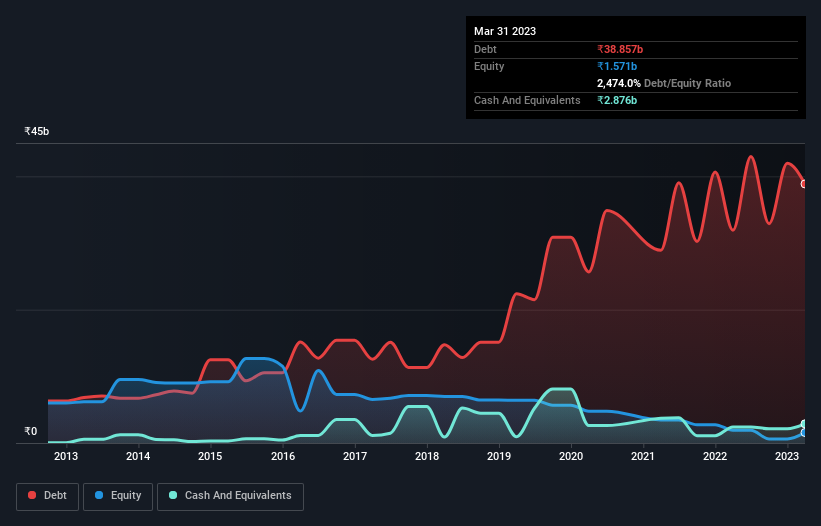
Task: Click the 2023 x-axis label
Action: (787, 456)
